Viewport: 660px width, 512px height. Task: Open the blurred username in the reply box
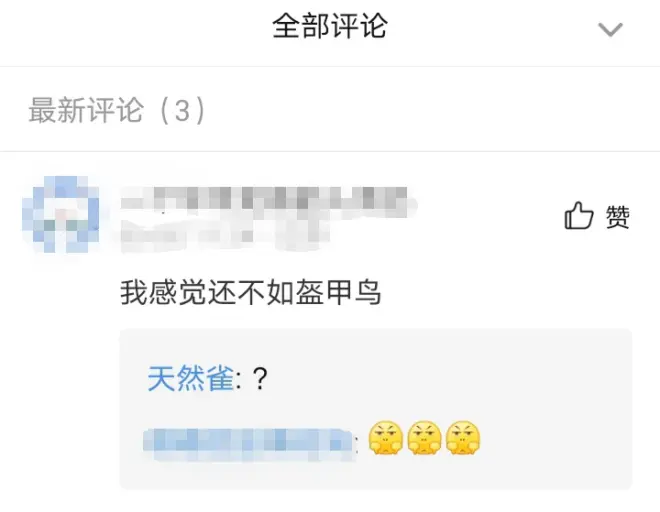248,445
